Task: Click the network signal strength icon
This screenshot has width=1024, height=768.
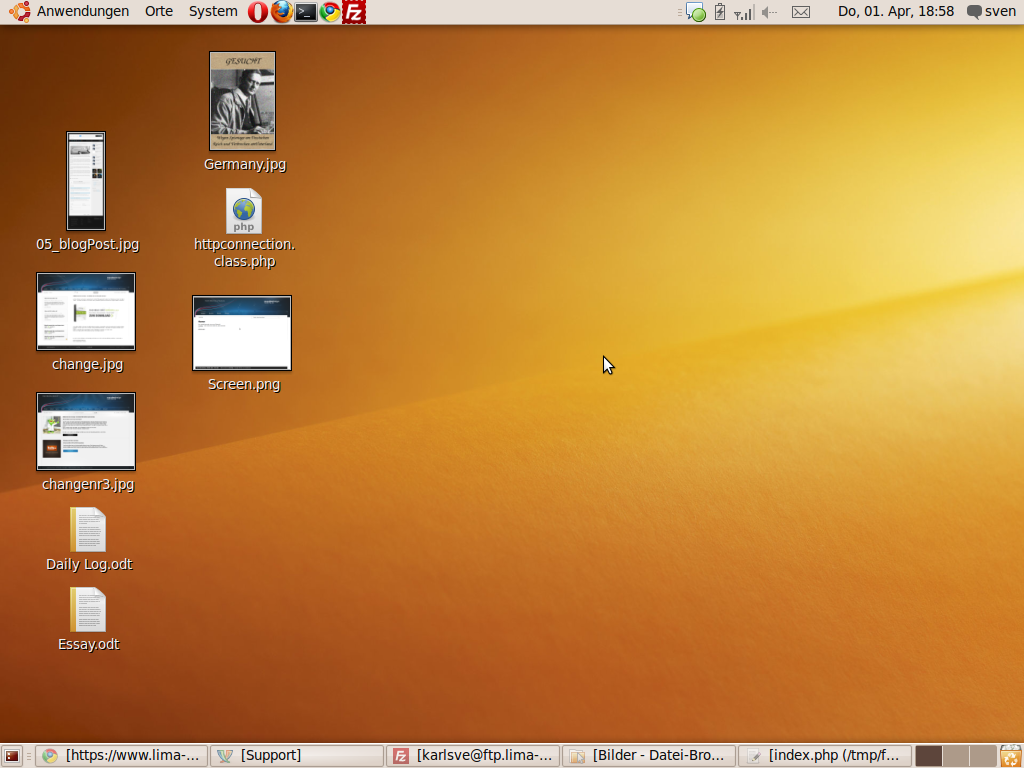Action: (744, 12)
